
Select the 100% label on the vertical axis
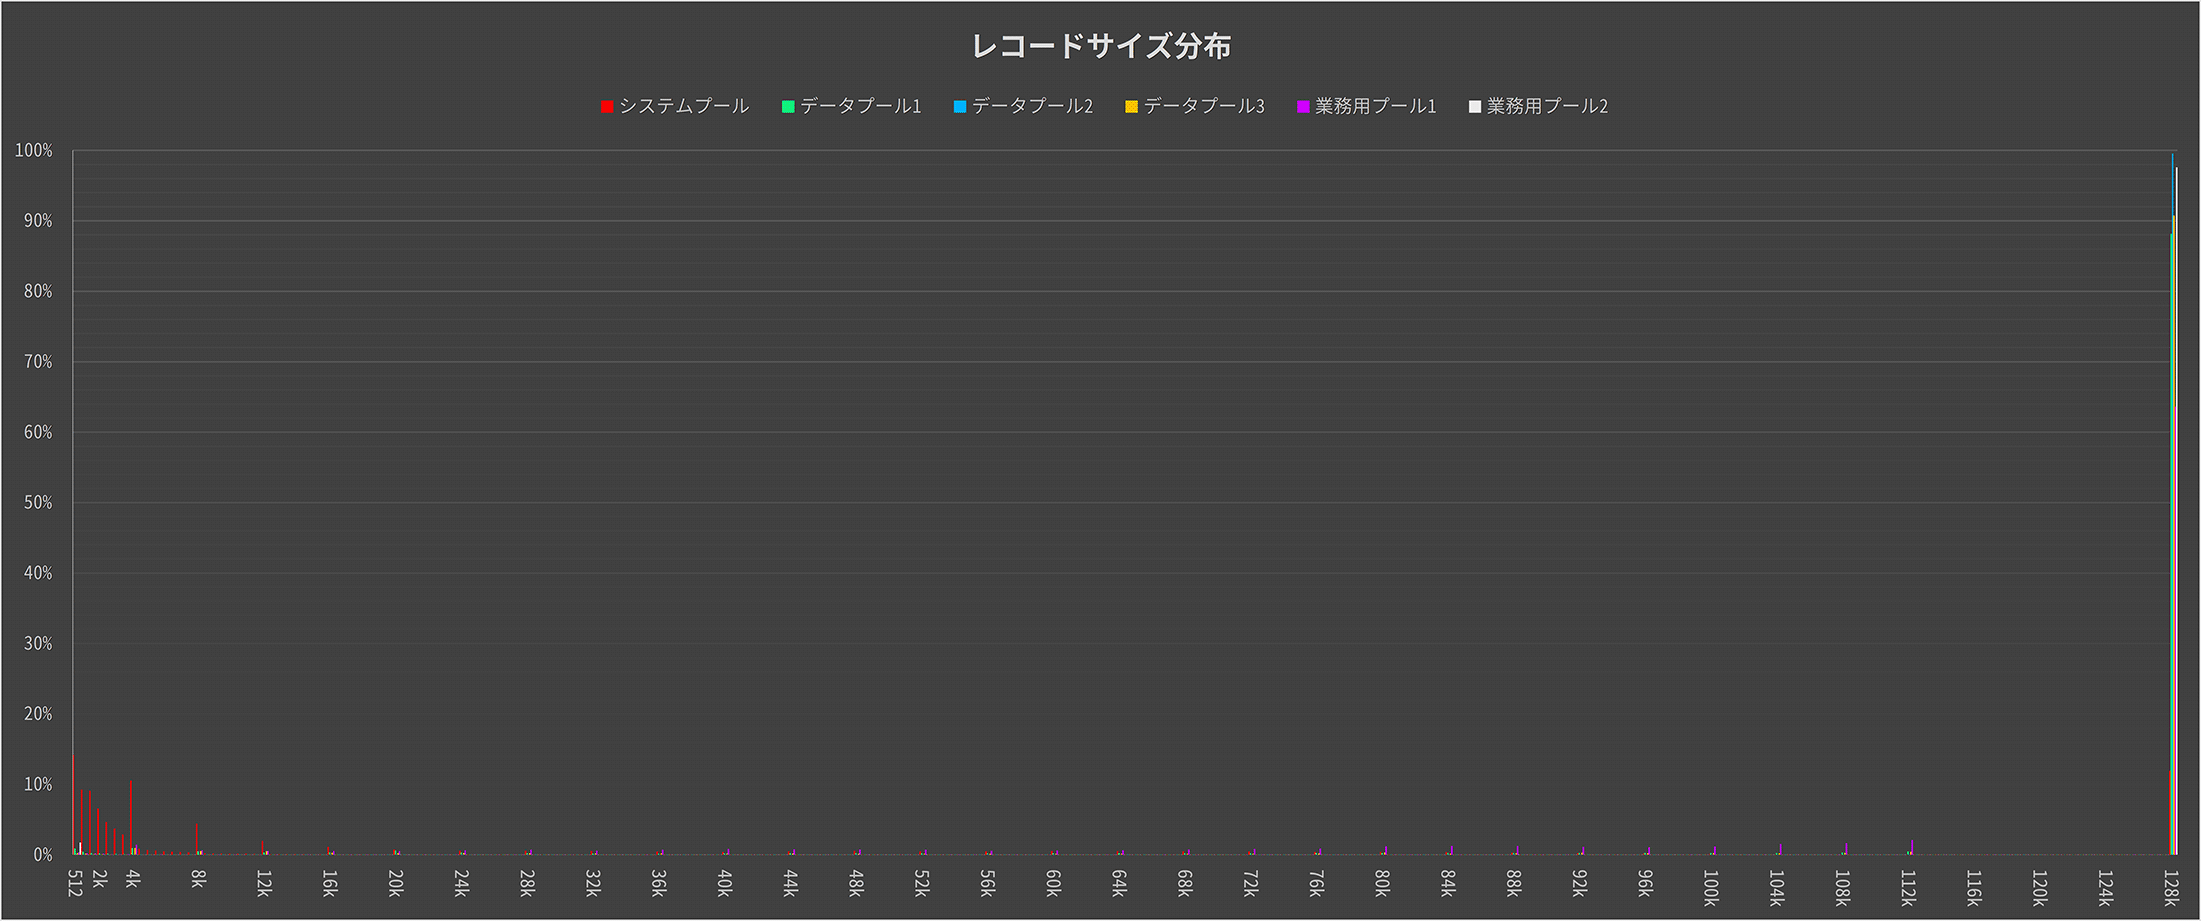(x=33, y=151)
